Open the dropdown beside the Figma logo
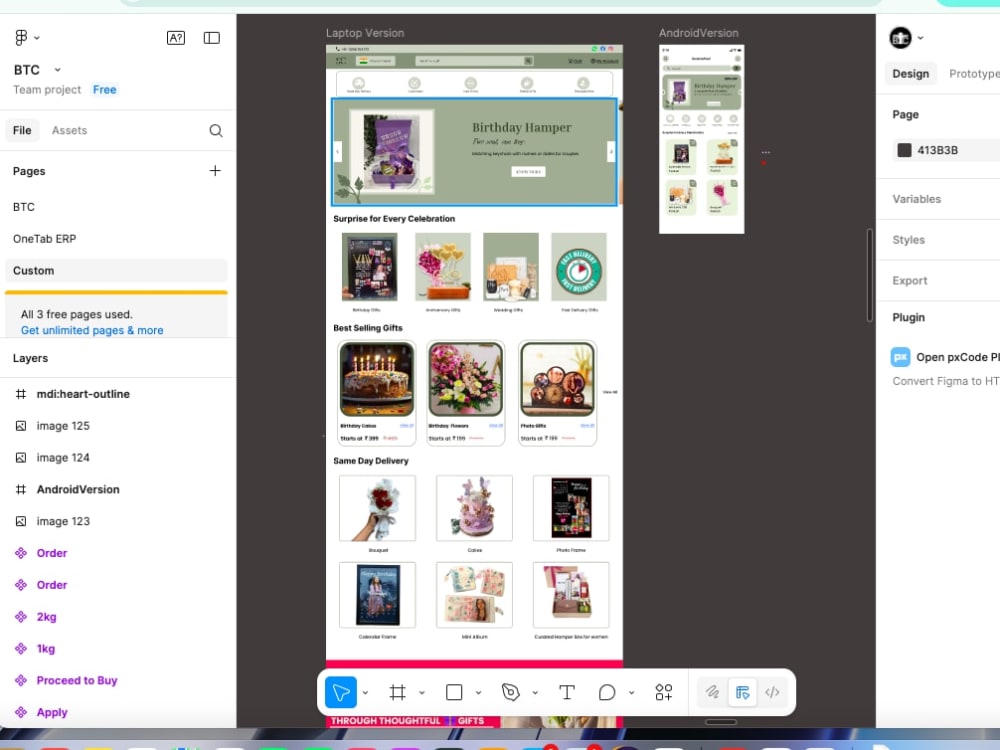Image resolution: width=1000 pixels, height=750 pixels. coord(37,38)
